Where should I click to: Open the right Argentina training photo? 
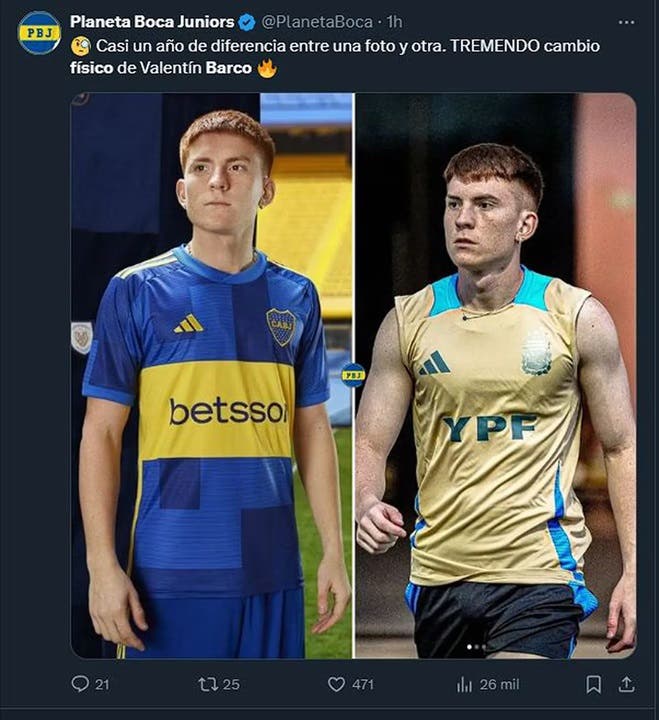point(495,375)
